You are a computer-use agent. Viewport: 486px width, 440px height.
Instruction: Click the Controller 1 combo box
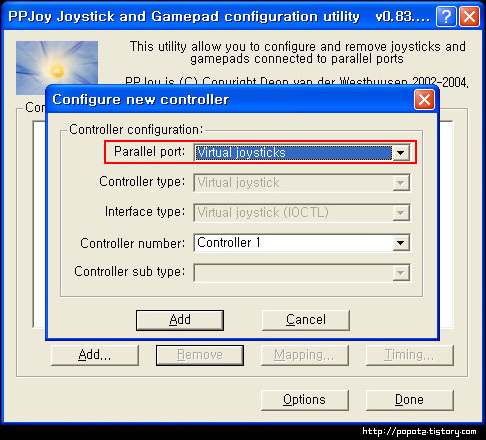pos(302,243)
